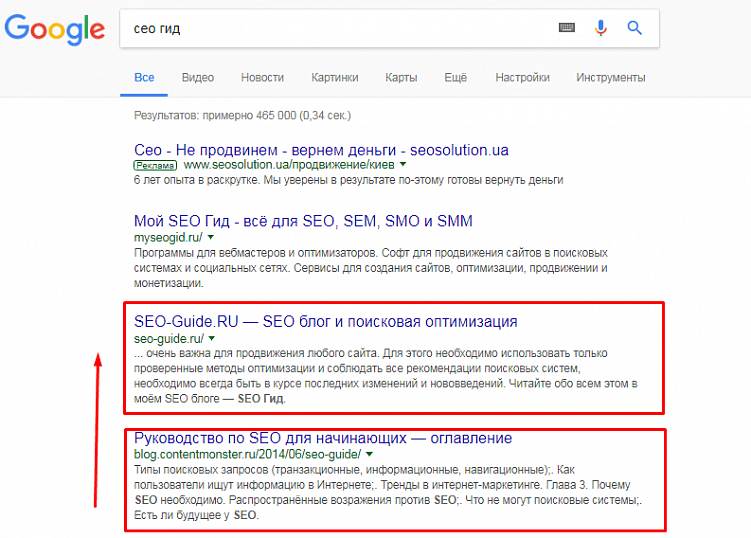Switch to the Видео tab
The height and width of the screenshot is (538, 751).
[198, 77]
